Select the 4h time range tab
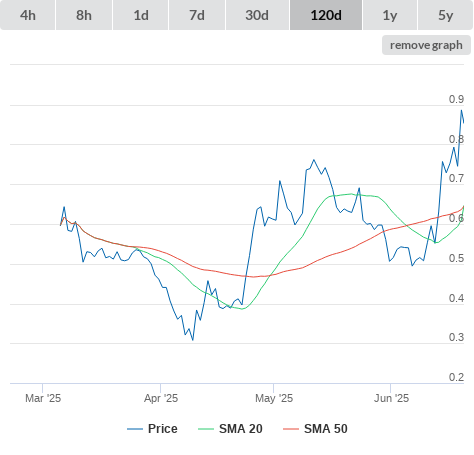This screenshot has width=474, height=455. (x=28, y=15)
